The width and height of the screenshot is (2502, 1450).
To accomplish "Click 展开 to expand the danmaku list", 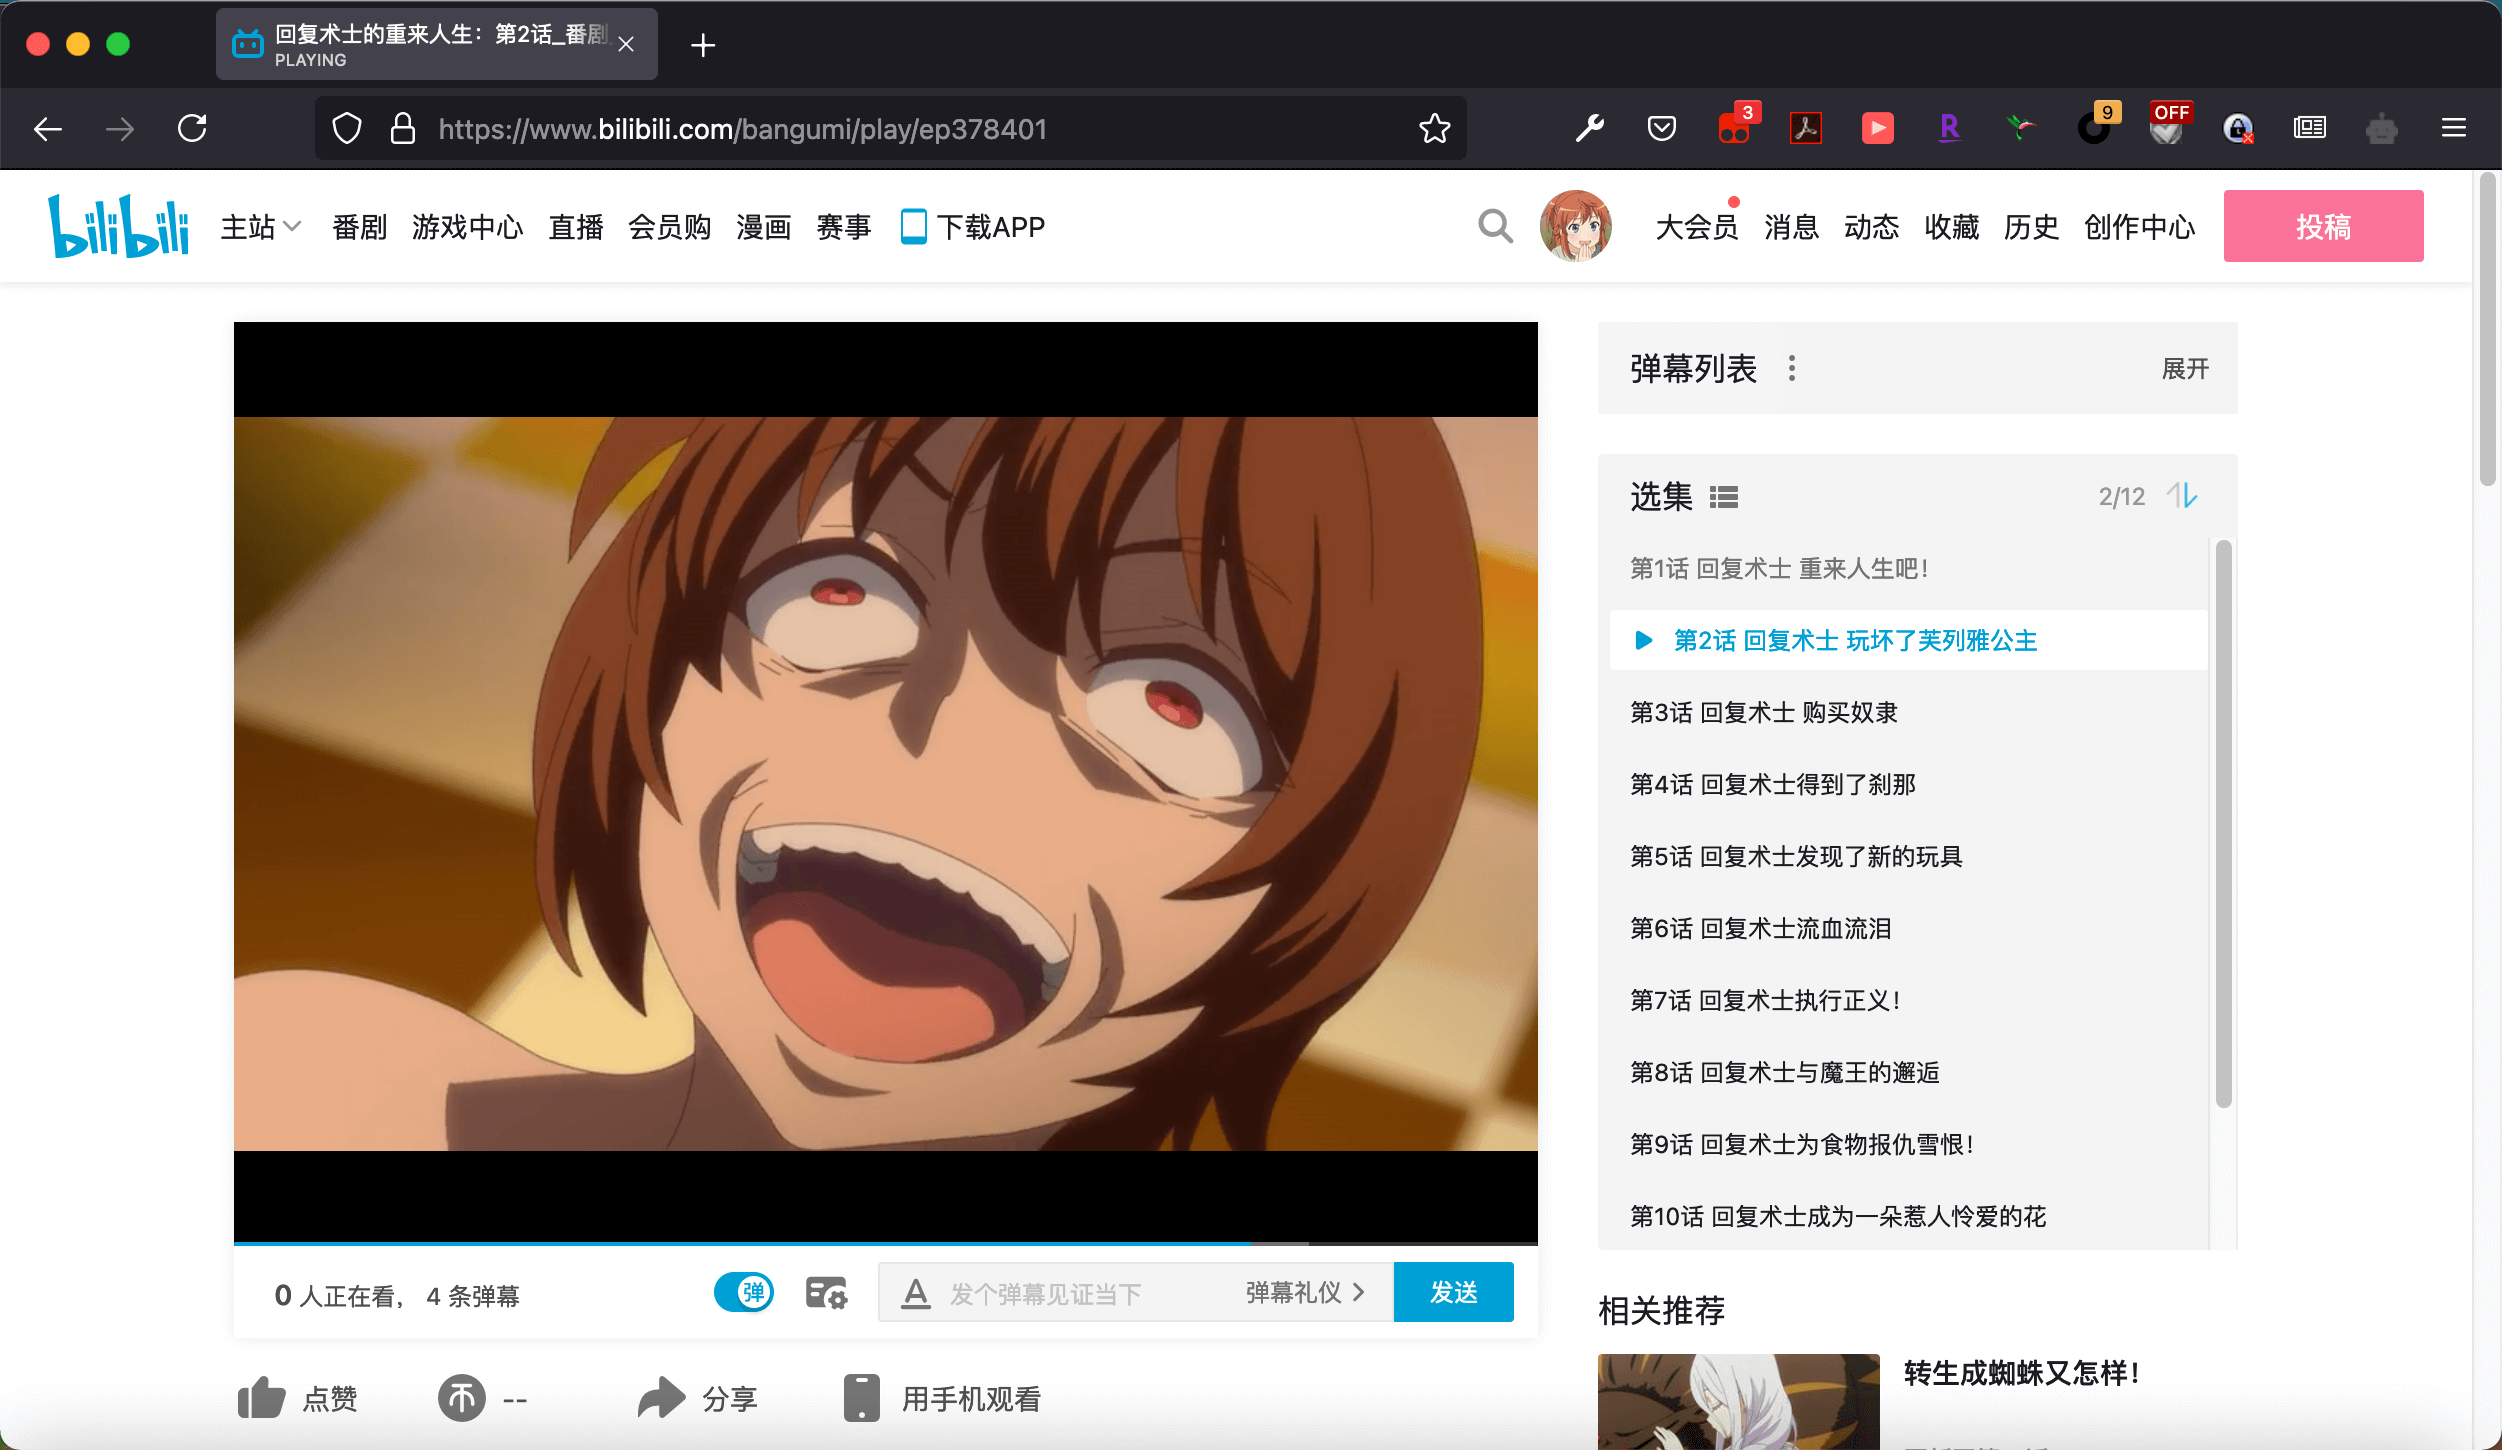I will [2184, 368].
